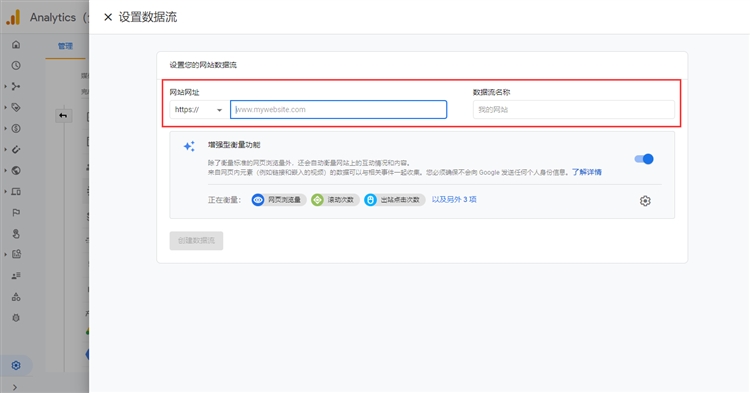Open the Demographics globe icon in sidebar
Viewport: 750px width, 393px height.
(16, 171)
